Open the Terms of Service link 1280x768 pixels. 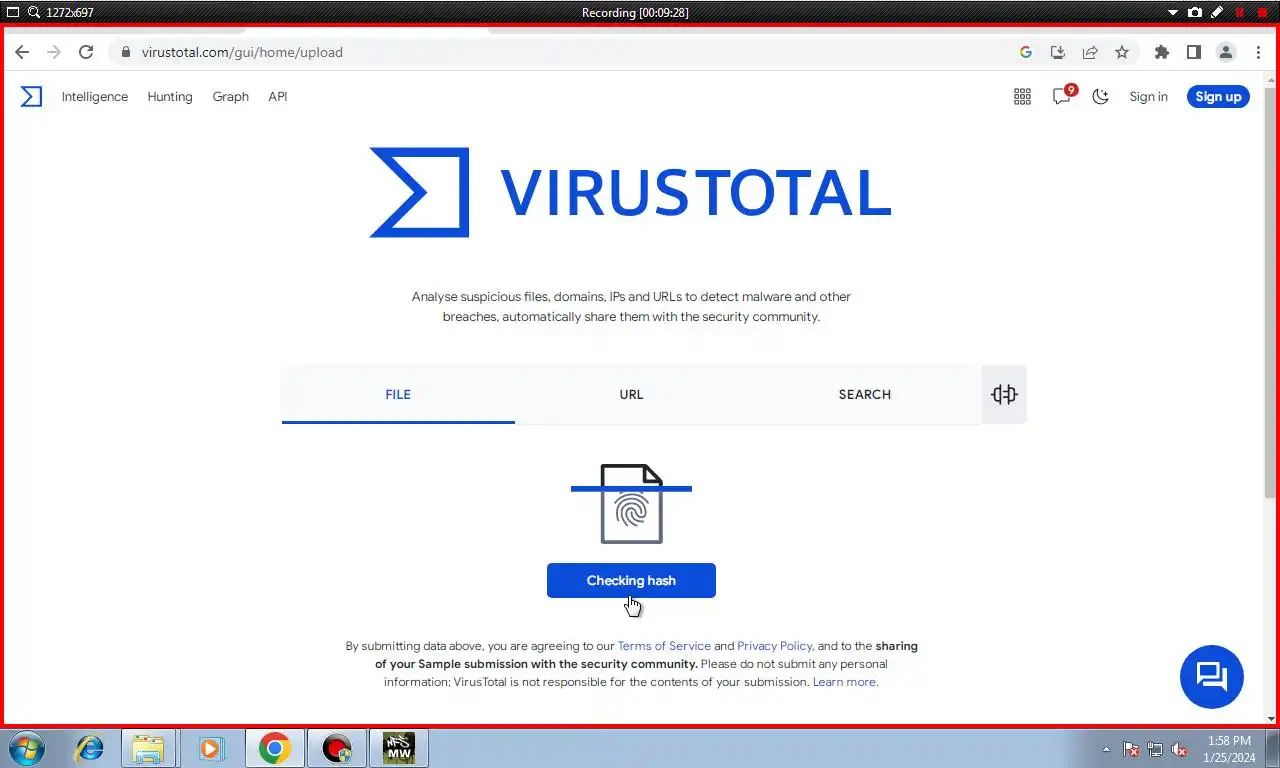664,646
